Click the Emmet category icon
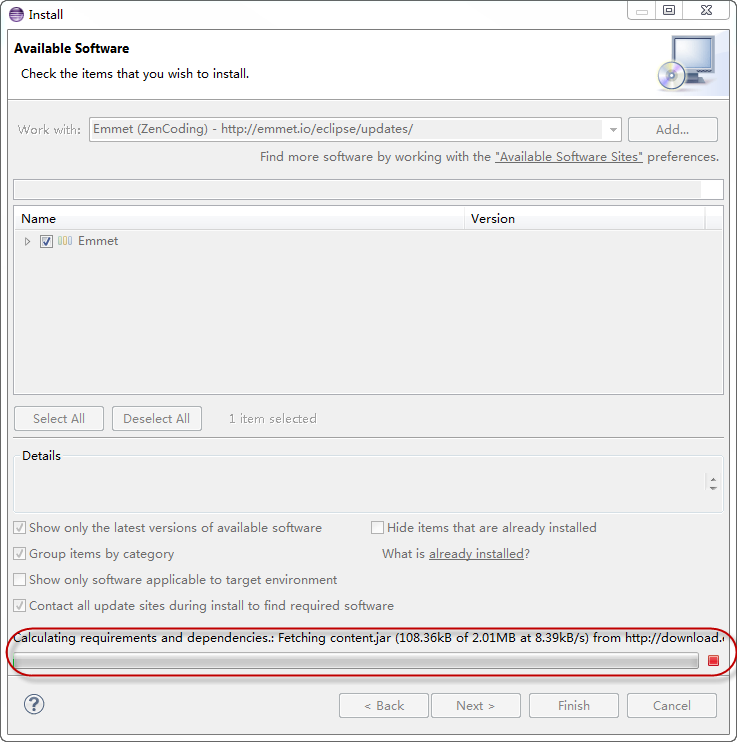The image size is (737, 742). coord(65,241)
